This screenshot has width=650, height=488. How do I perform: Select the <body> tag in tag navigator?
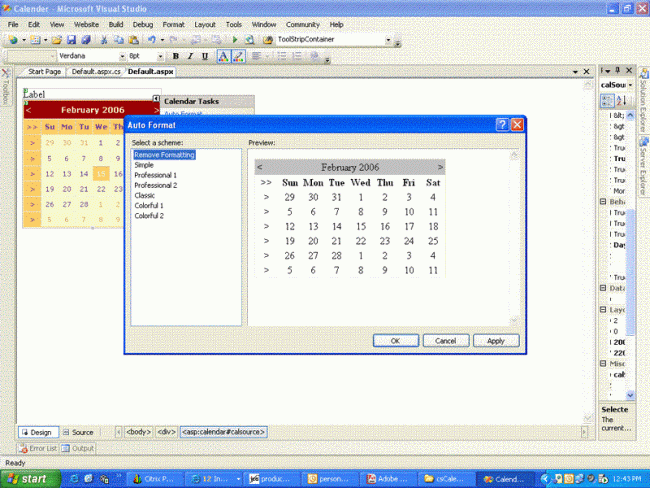(138, 432)
